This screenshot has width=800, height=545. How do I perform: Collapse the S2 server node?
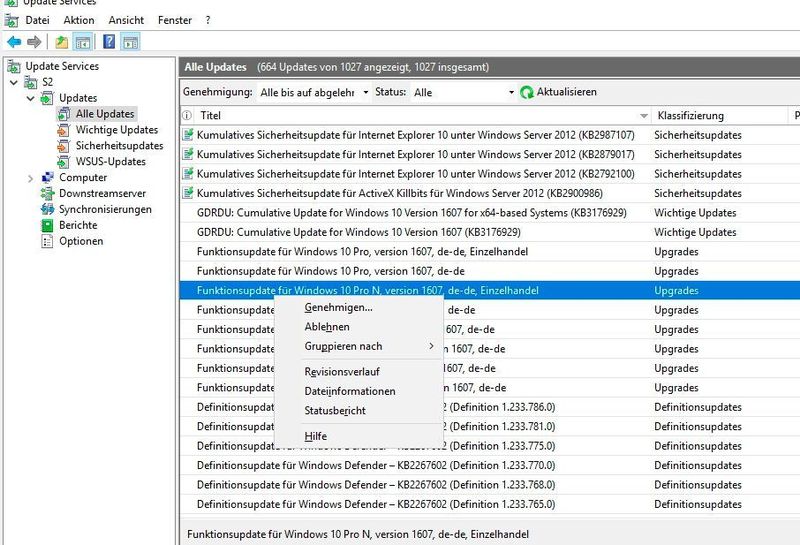coord(14,82)
